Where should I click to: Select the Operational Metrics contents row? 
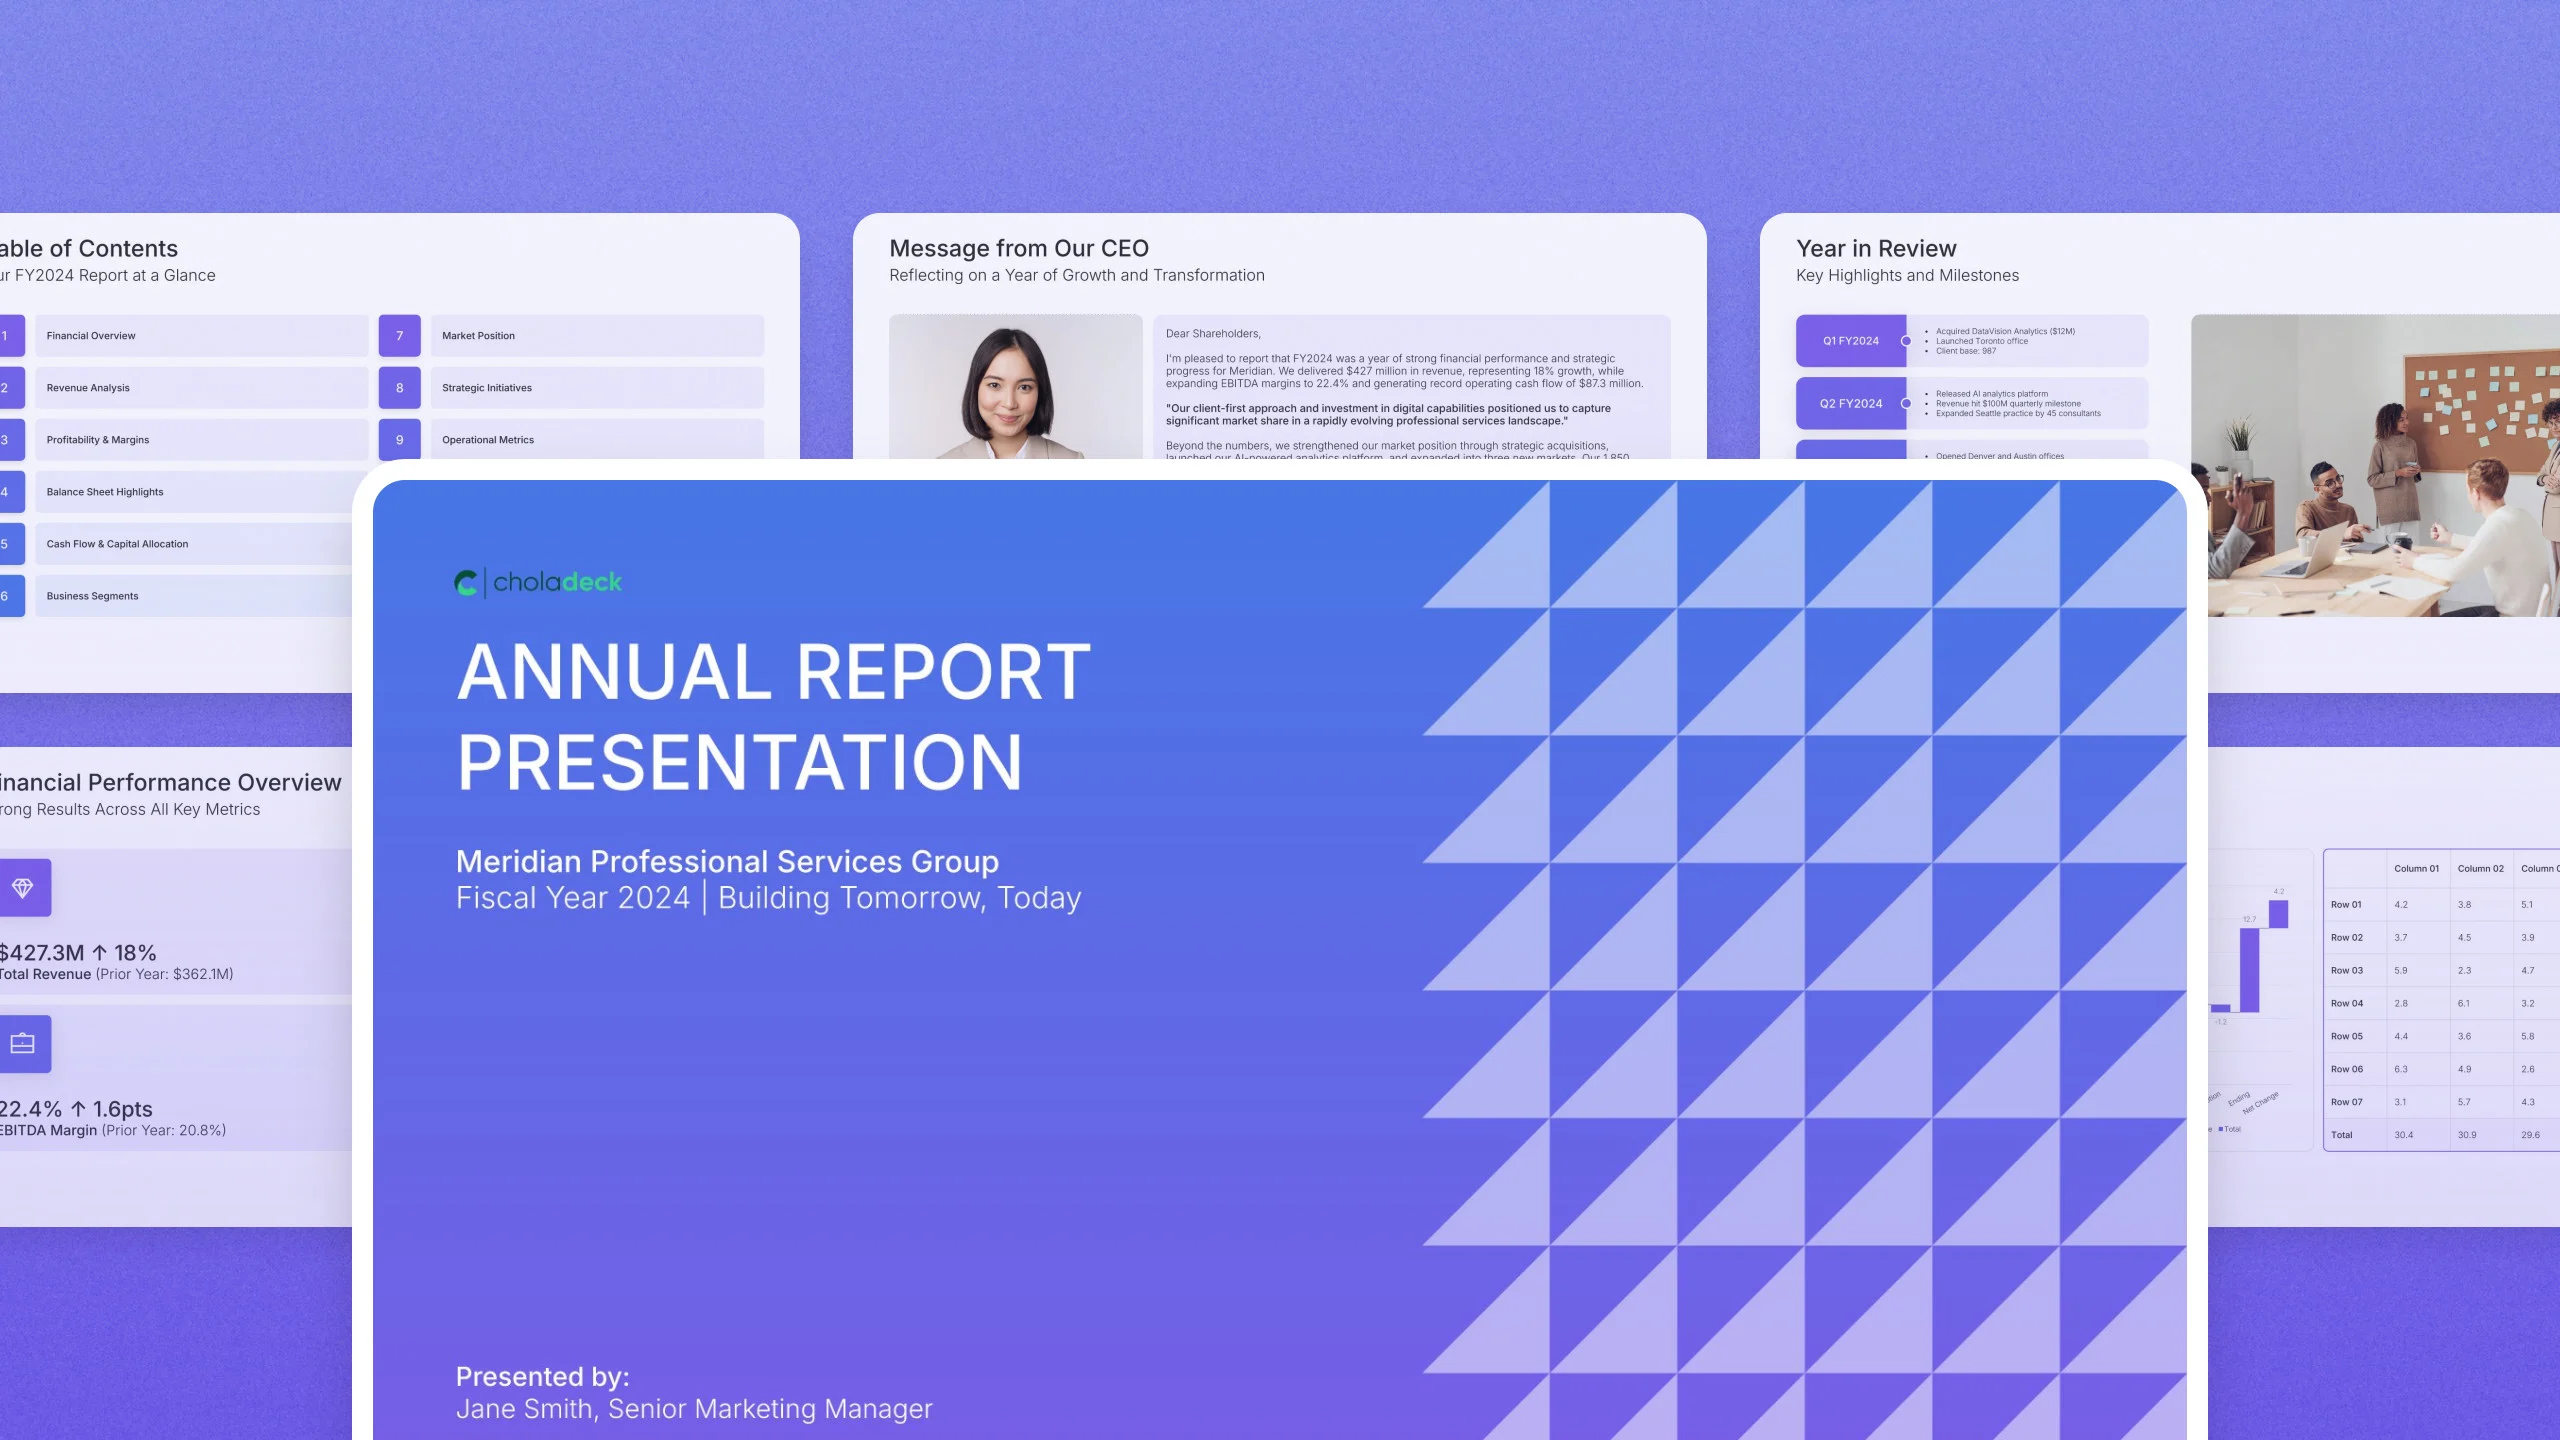pos(597,440)
